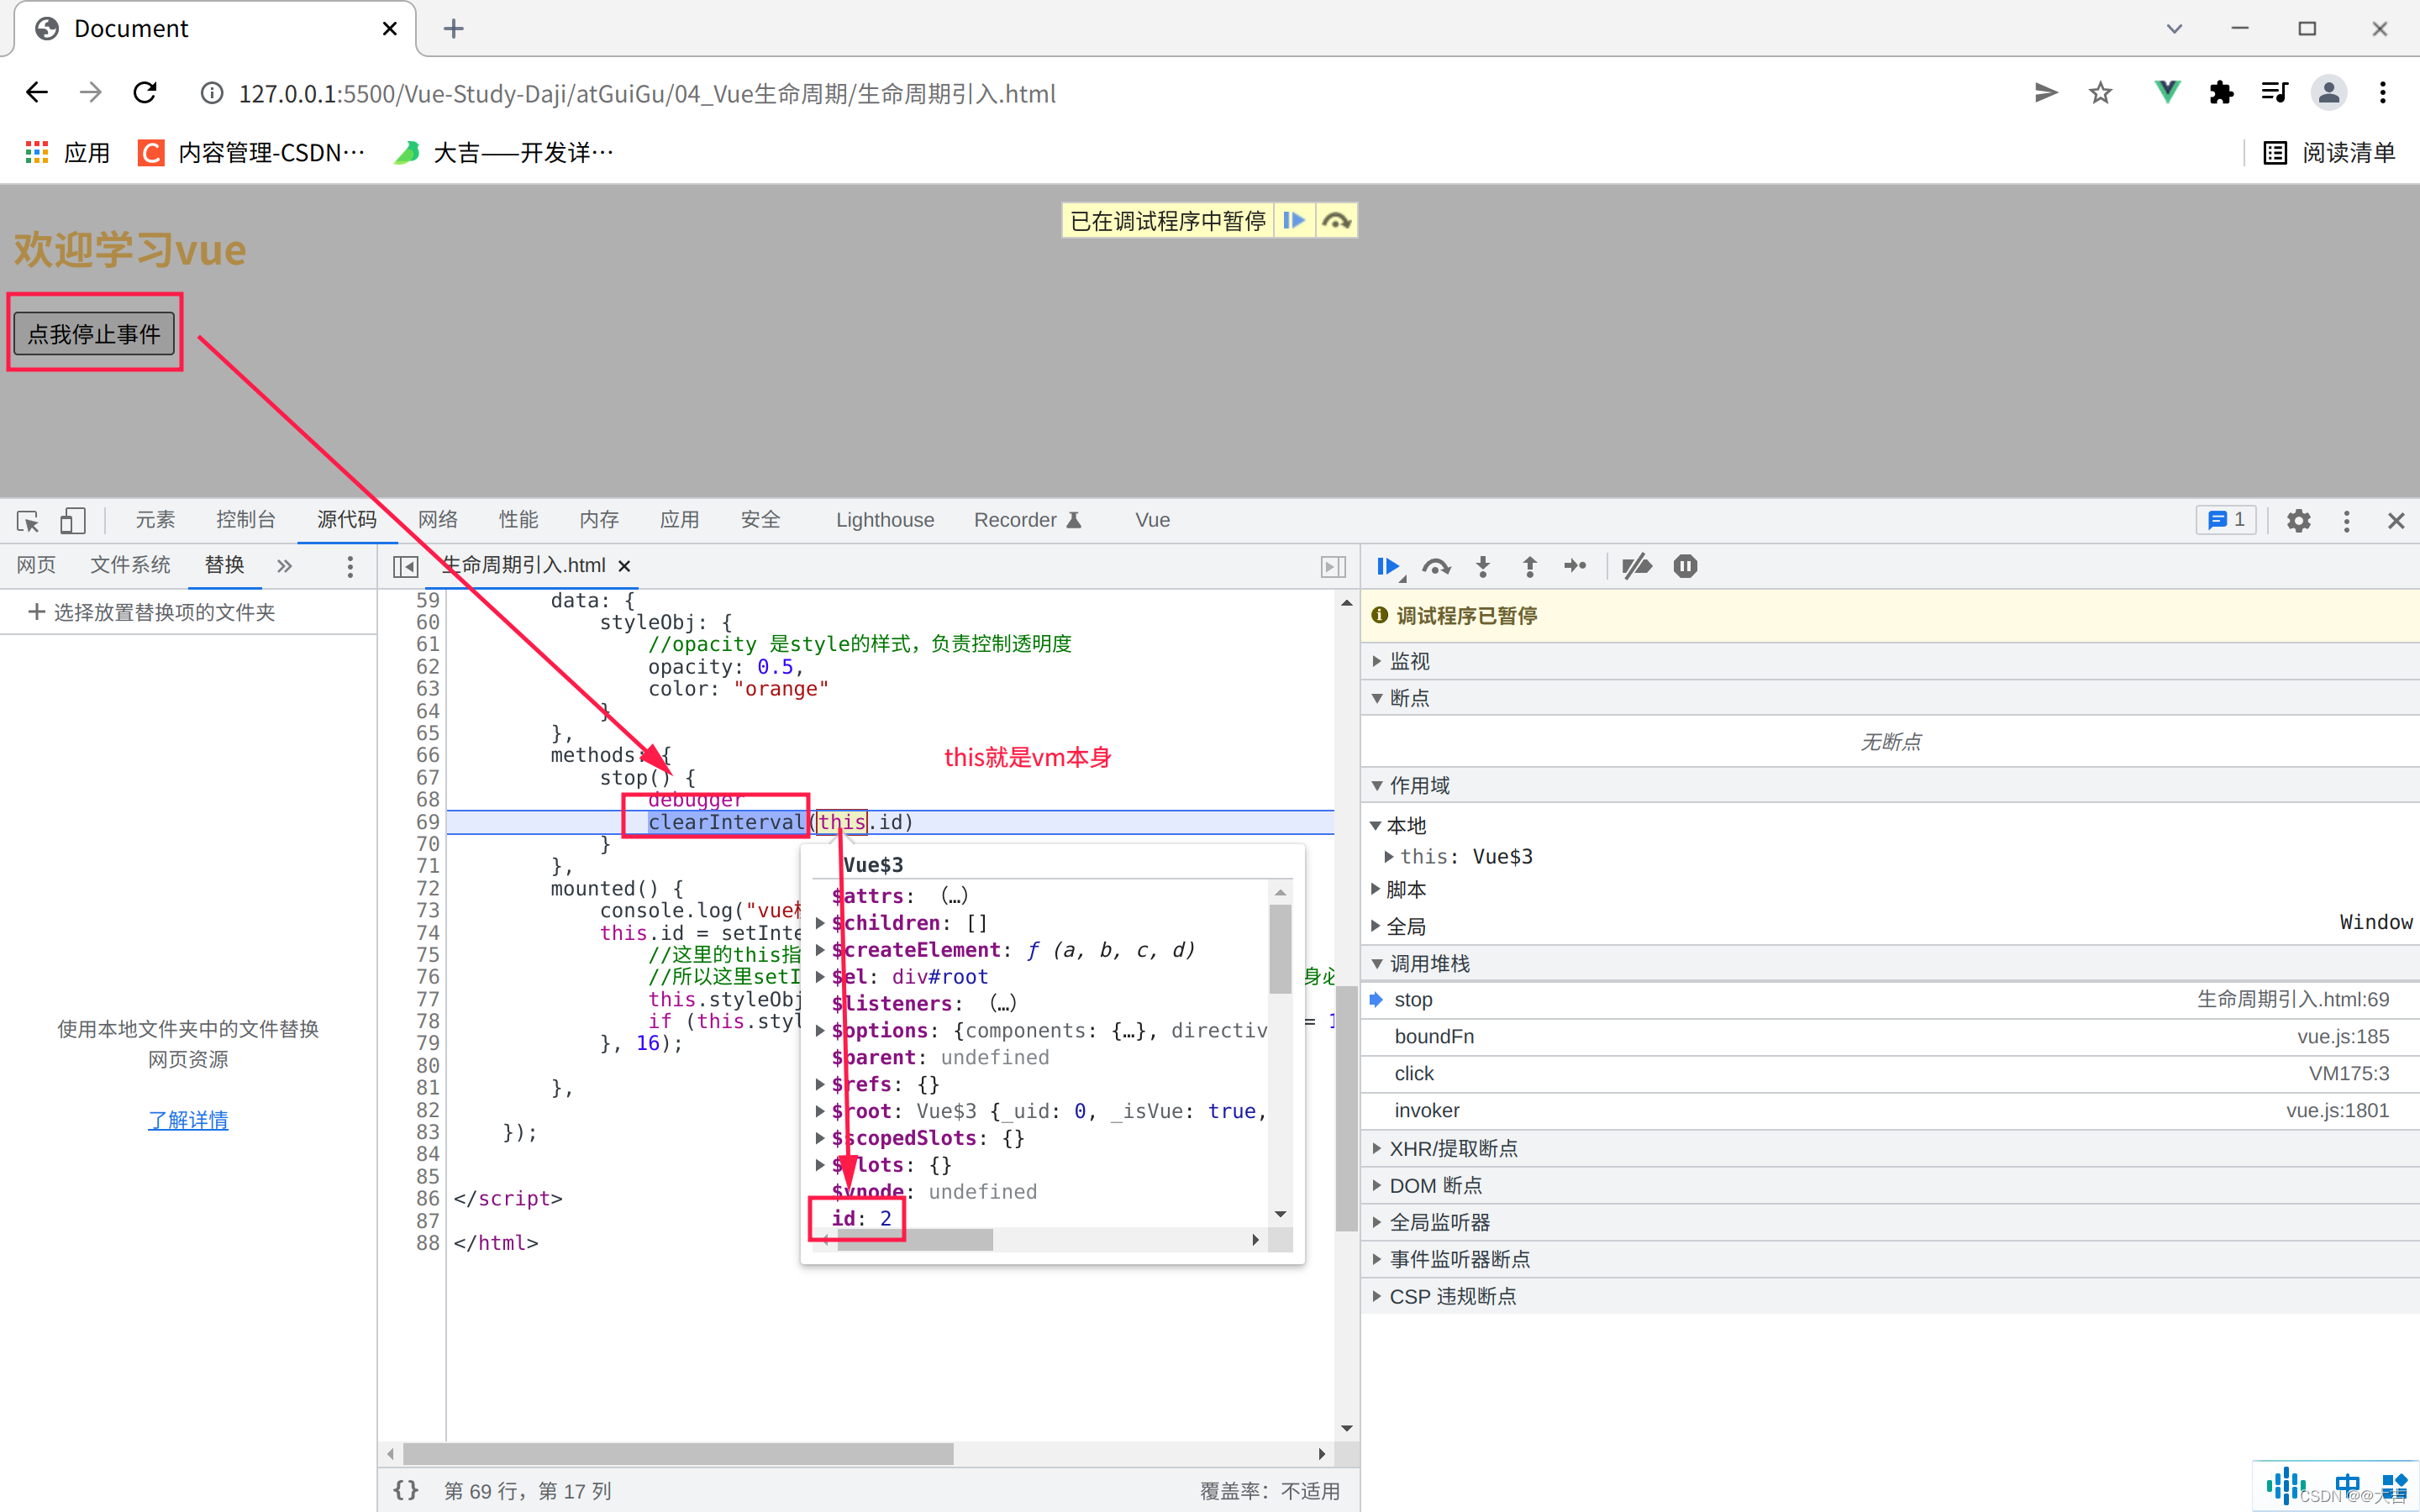The image size is (2420, 1512).
Task: Open Chrome three-dot menu
Action: pos(2383,93)
